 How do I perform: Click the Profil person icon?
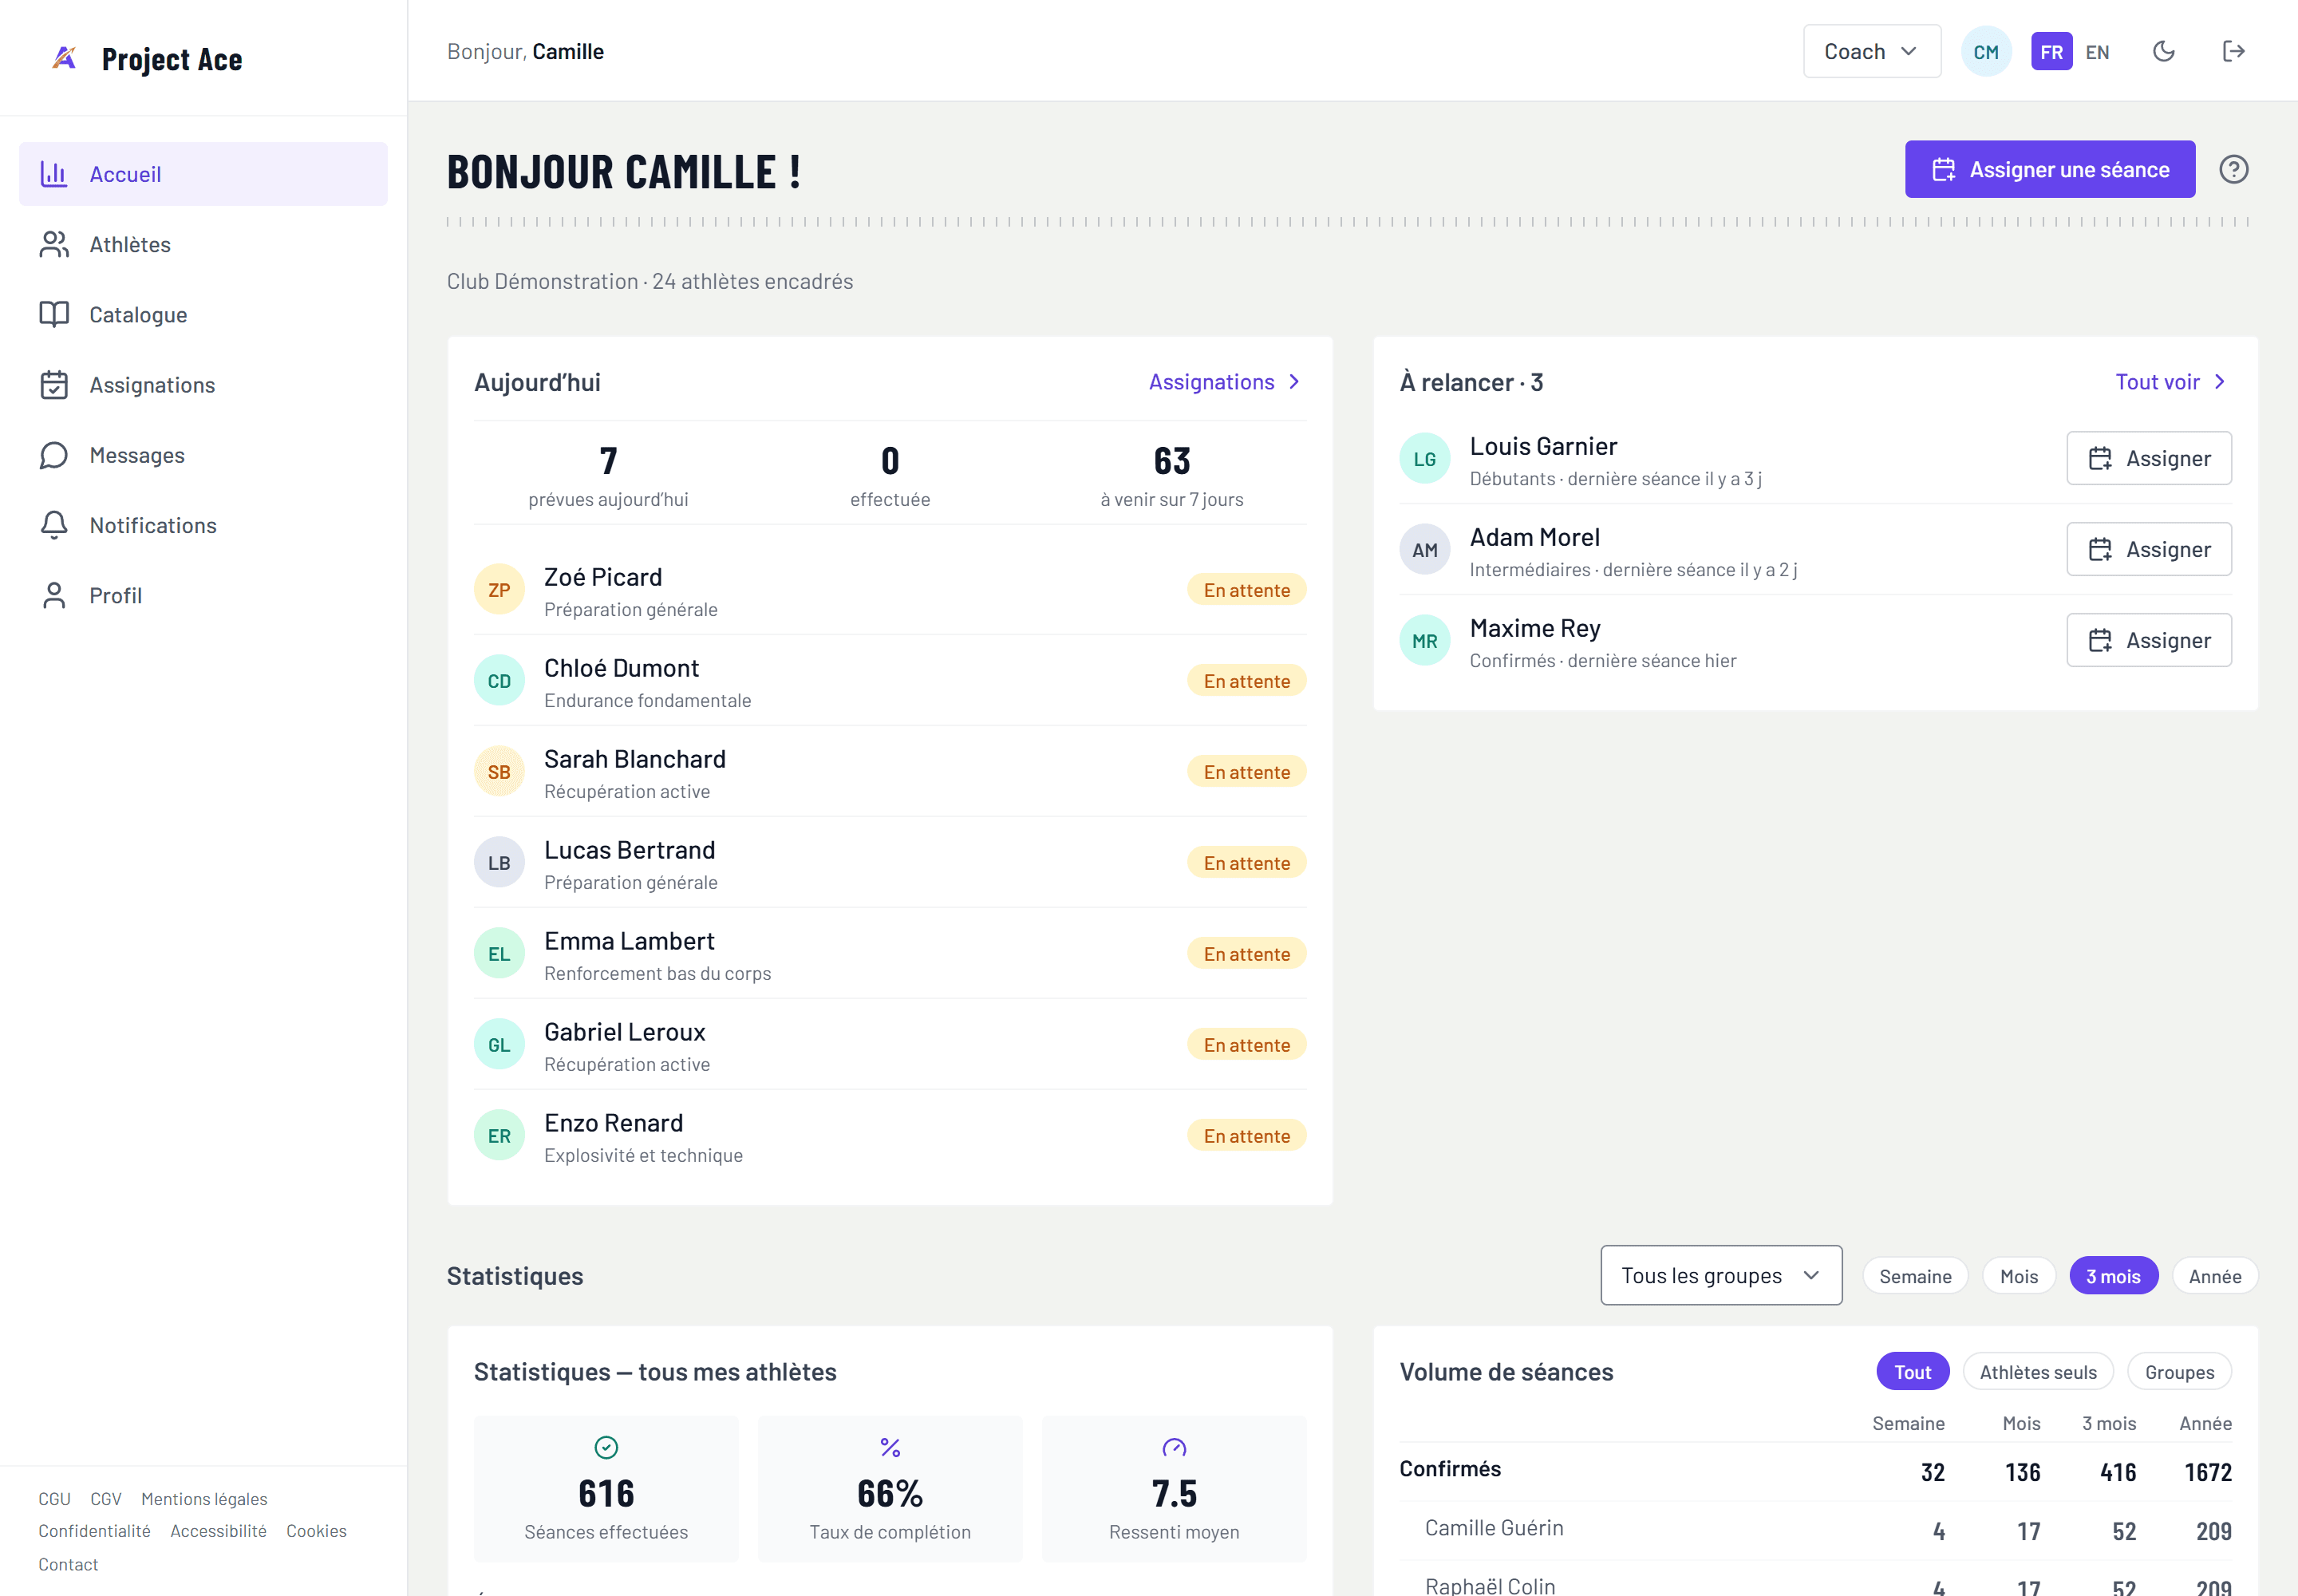click(54, 595)
